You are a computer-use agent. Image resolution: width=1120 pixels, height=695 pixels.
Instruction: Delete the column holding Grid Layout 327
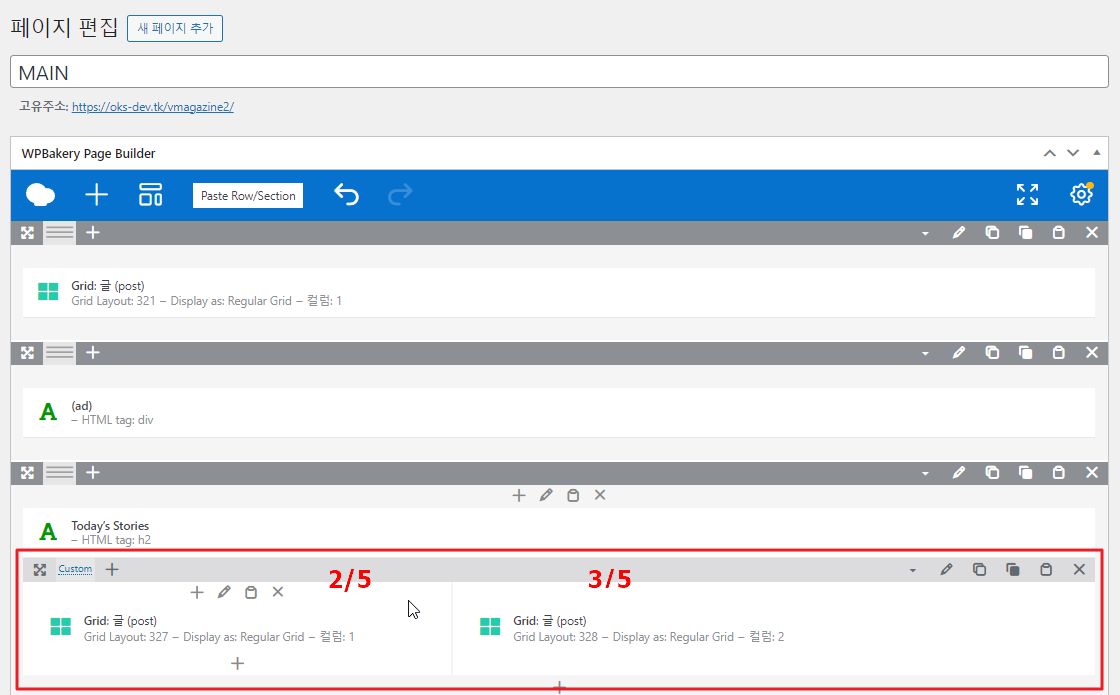click(278, 593)
